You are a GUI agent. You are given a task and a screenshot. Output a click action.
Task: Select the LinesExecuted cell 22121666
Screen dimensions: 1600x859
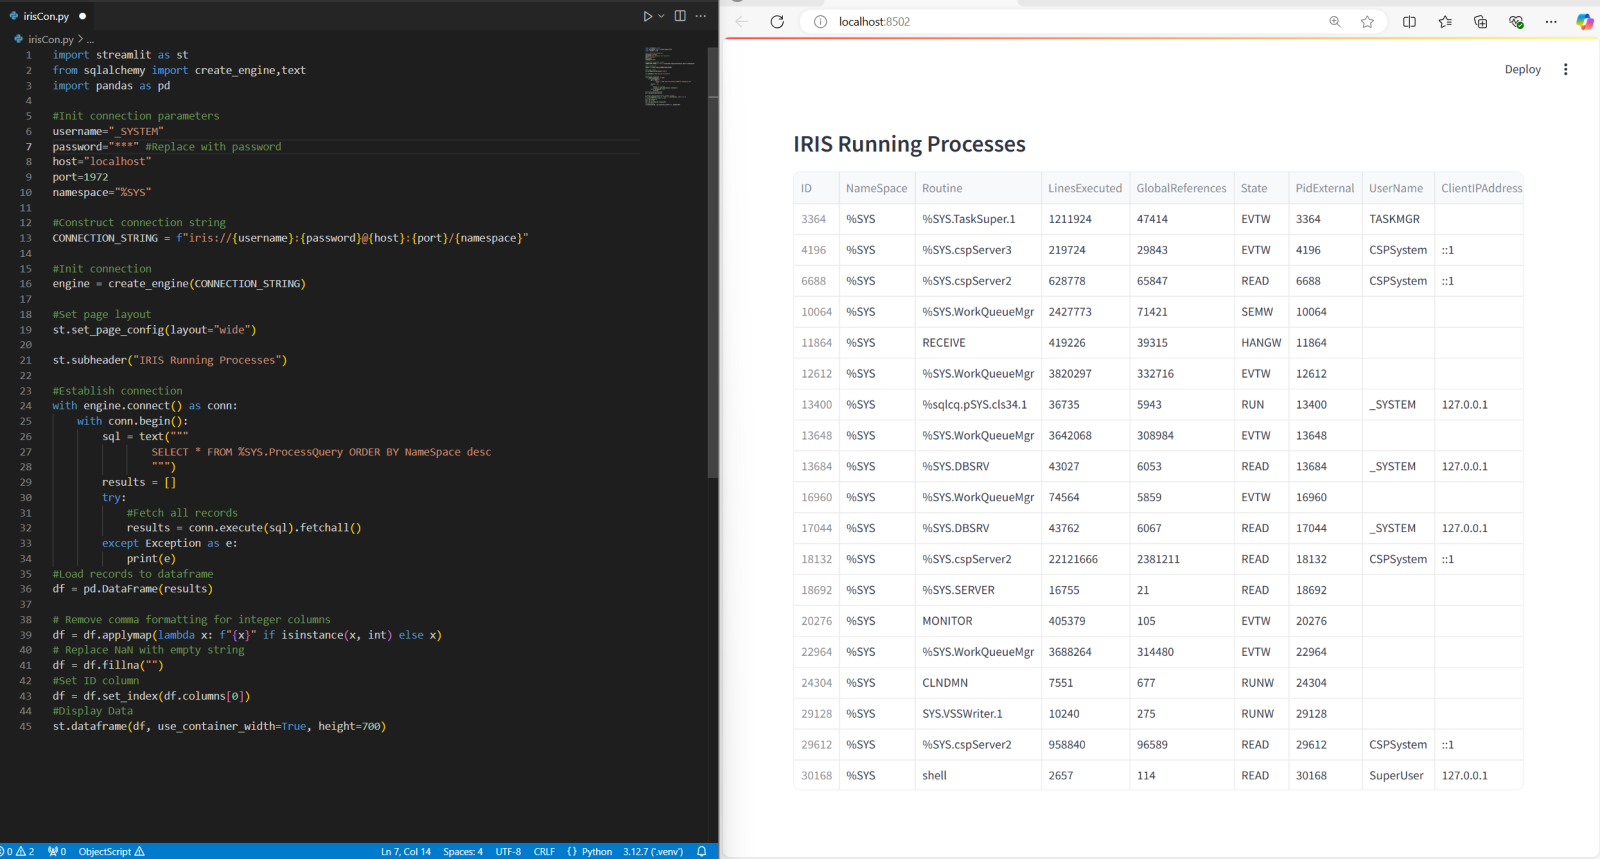[x=1085, y=560]
